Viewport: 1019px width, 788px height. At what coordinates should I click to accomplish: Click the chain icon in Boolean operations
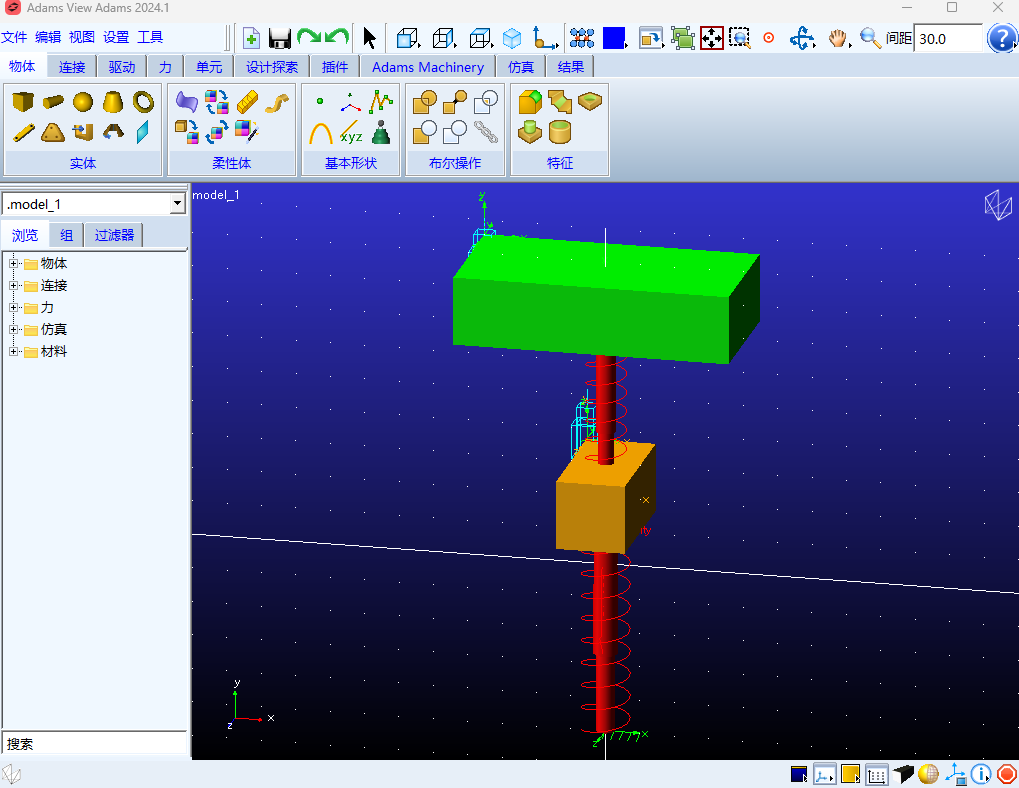[485, 133]
